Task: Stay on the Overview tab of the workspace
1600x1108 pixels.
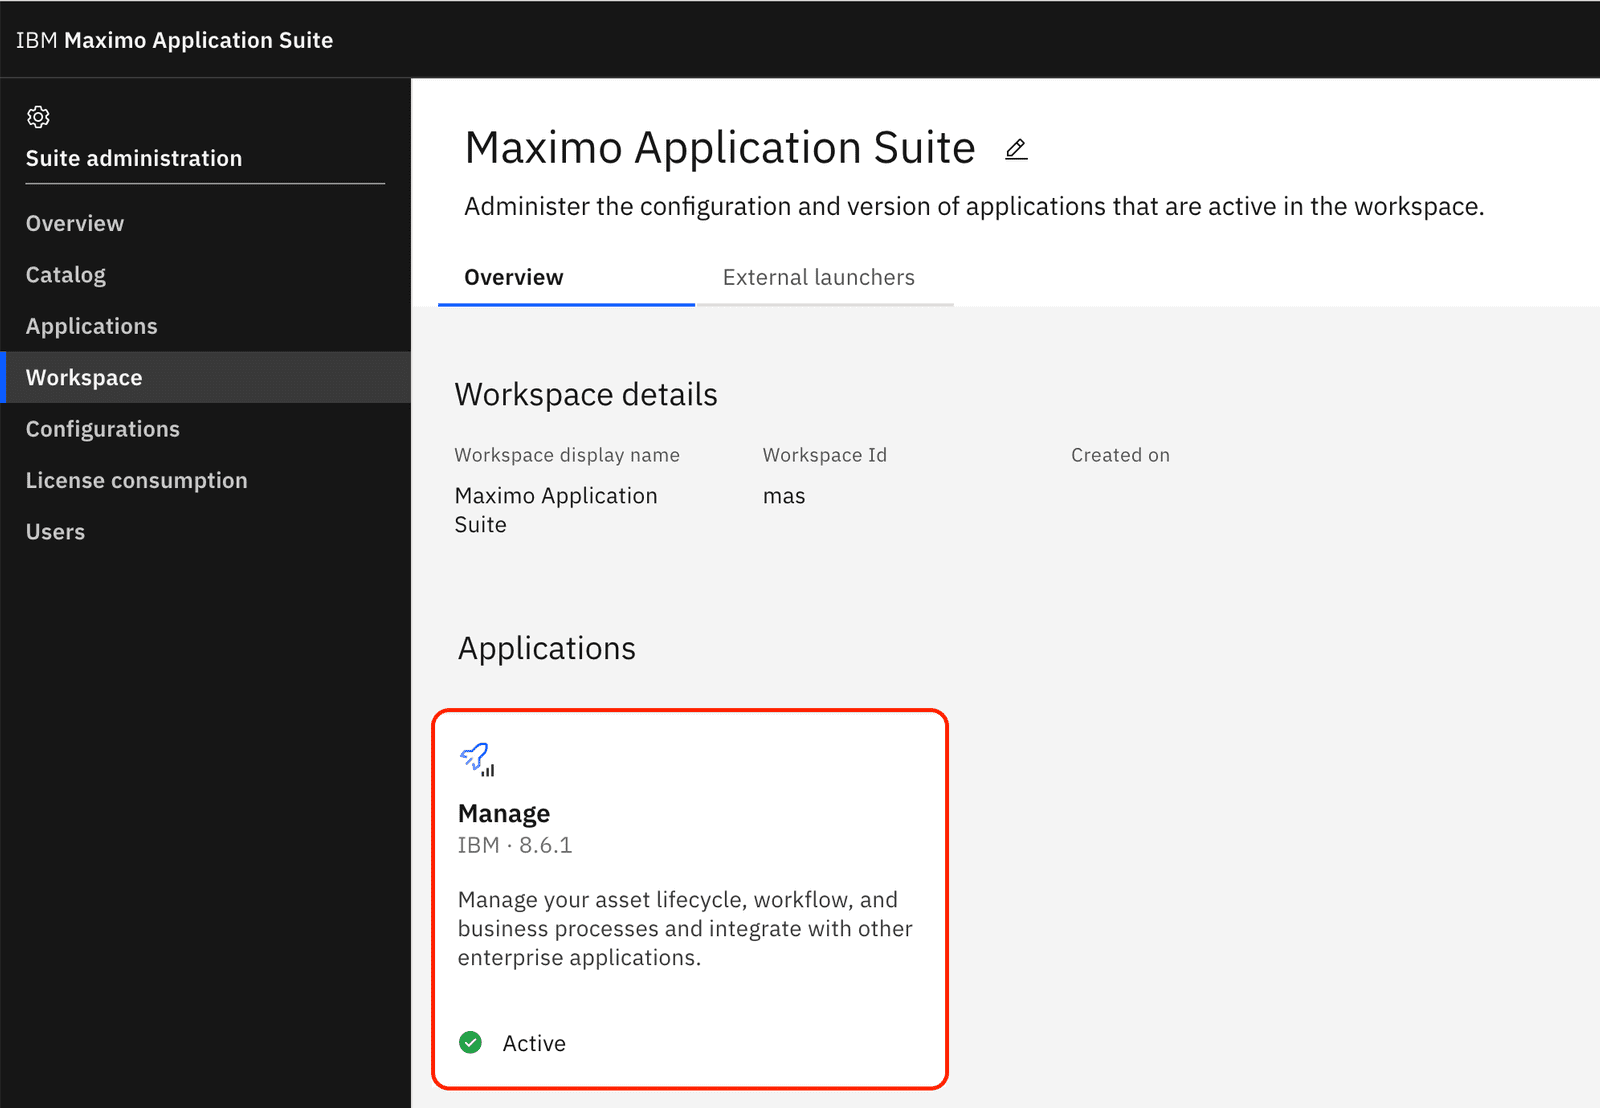Action: 513,277
